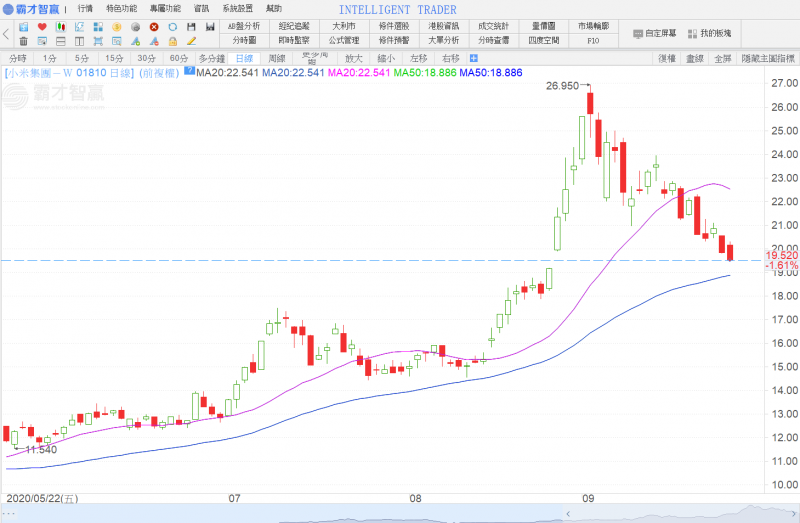This screenshot has height=523, width=800.
Task: Click the padlock lock icon
Action: click(172, 41)
